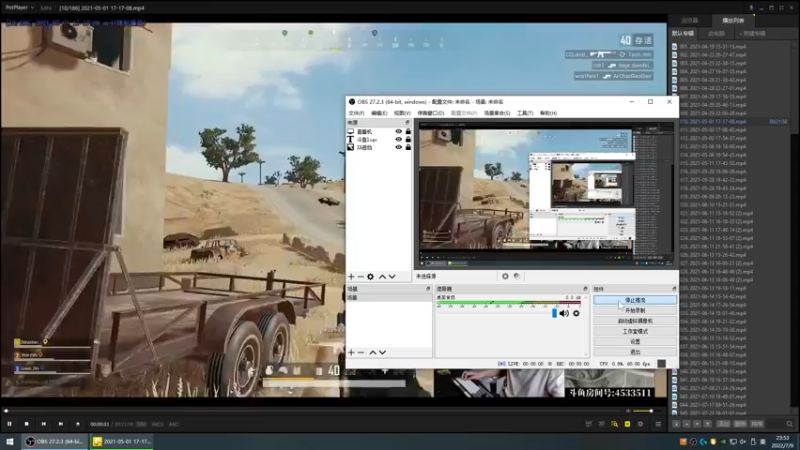Open desktop audio gear settings in OBS mixer
The height and width of the screenshot is (450, 800).
tap(576, 313)
